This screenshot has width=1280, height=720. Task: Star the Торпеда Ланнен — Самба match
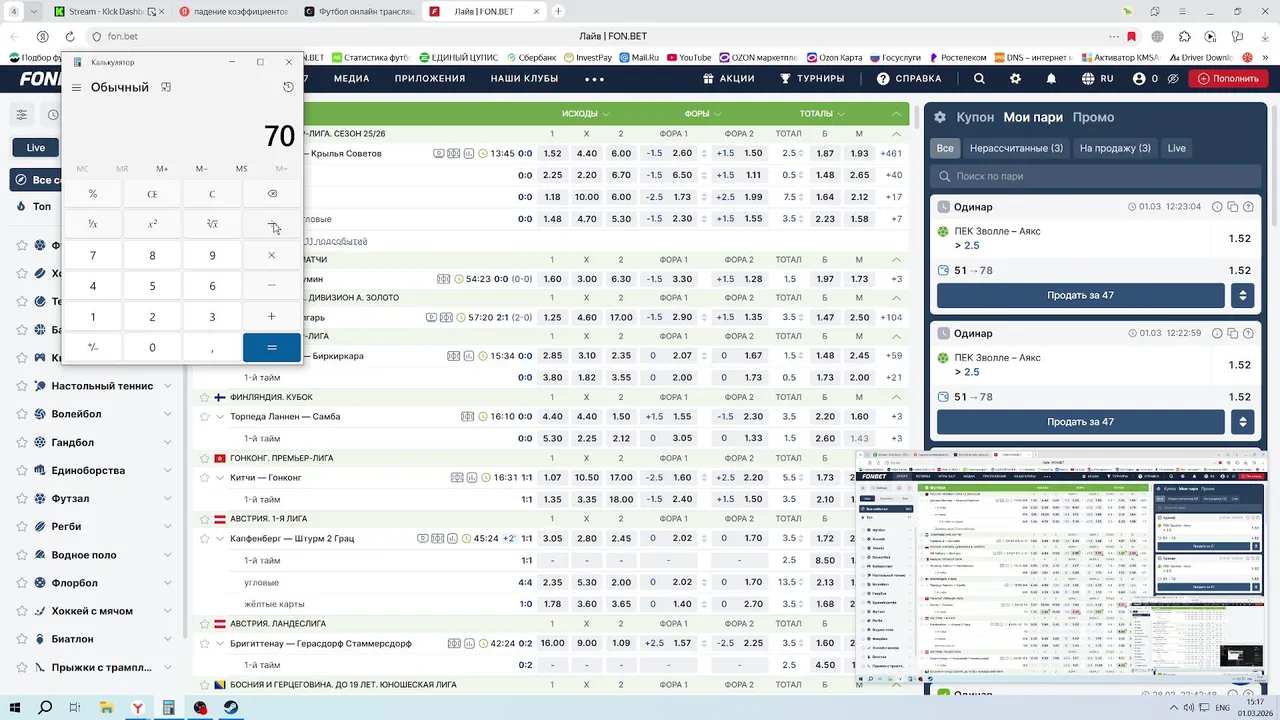click(x=205, y=417)
